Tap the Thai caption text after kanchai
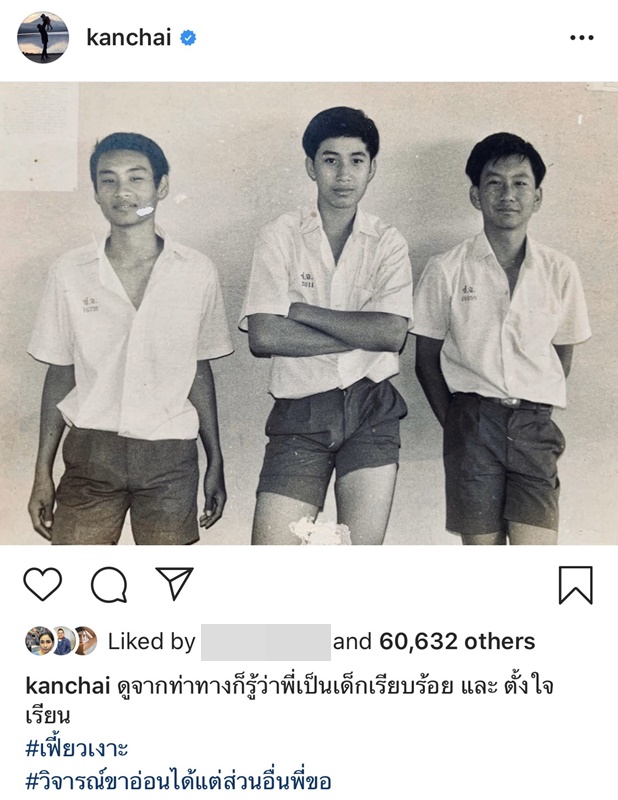618x800 pixels. click(290, 701)
